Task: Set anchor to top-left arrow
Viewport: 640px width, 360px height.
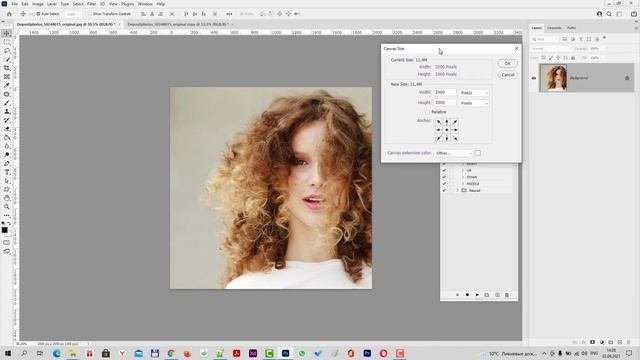Action: [439, 122]
